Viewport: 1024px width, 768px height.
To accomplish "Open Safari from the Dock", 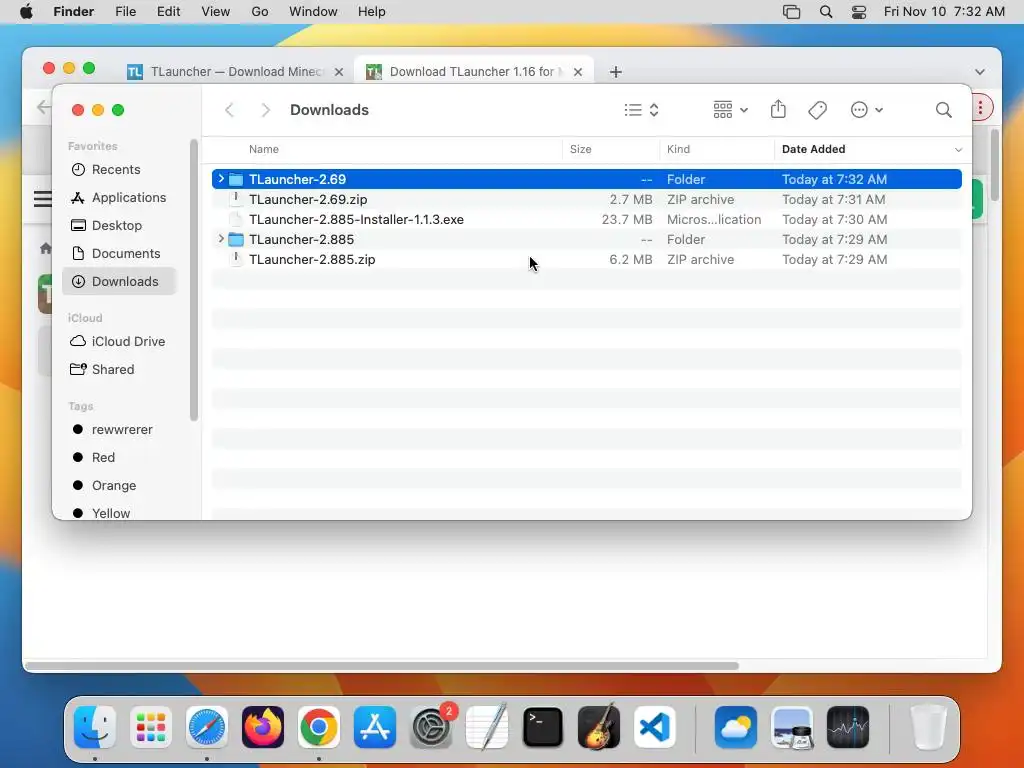I will coord(207,727).
